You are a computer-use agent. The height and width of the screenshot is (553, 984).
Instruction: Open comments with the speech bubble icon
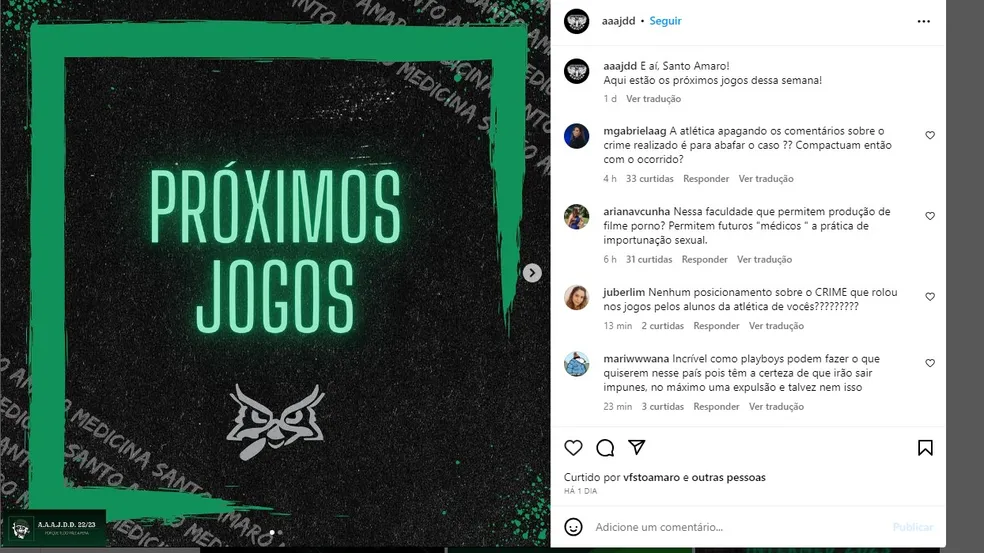tap(605, 448)
